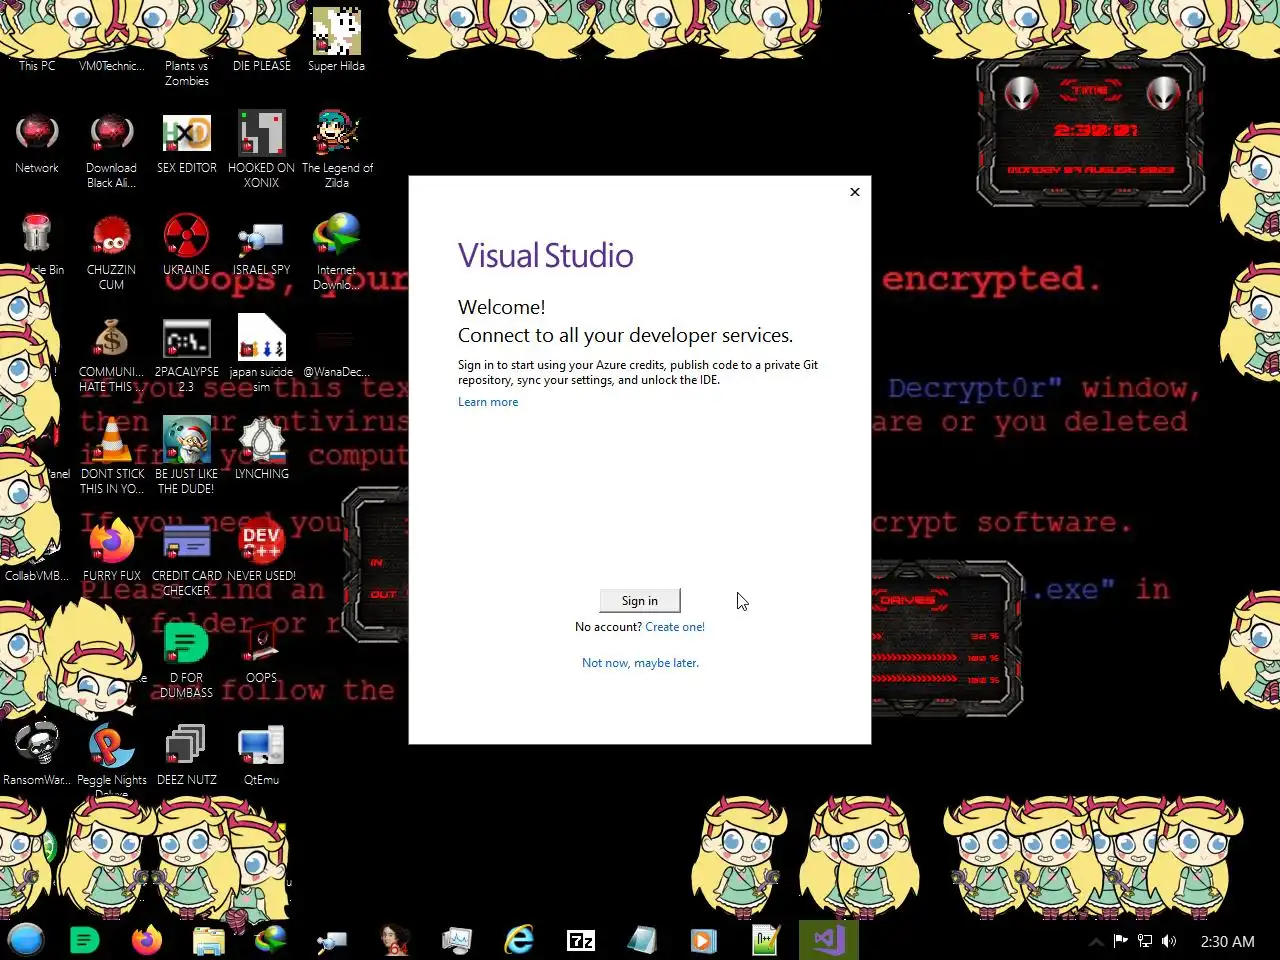The image size is (1280, 960).
Task: Select the Download Black Ali... desktop icon
Action: click(x=111, y=150)
